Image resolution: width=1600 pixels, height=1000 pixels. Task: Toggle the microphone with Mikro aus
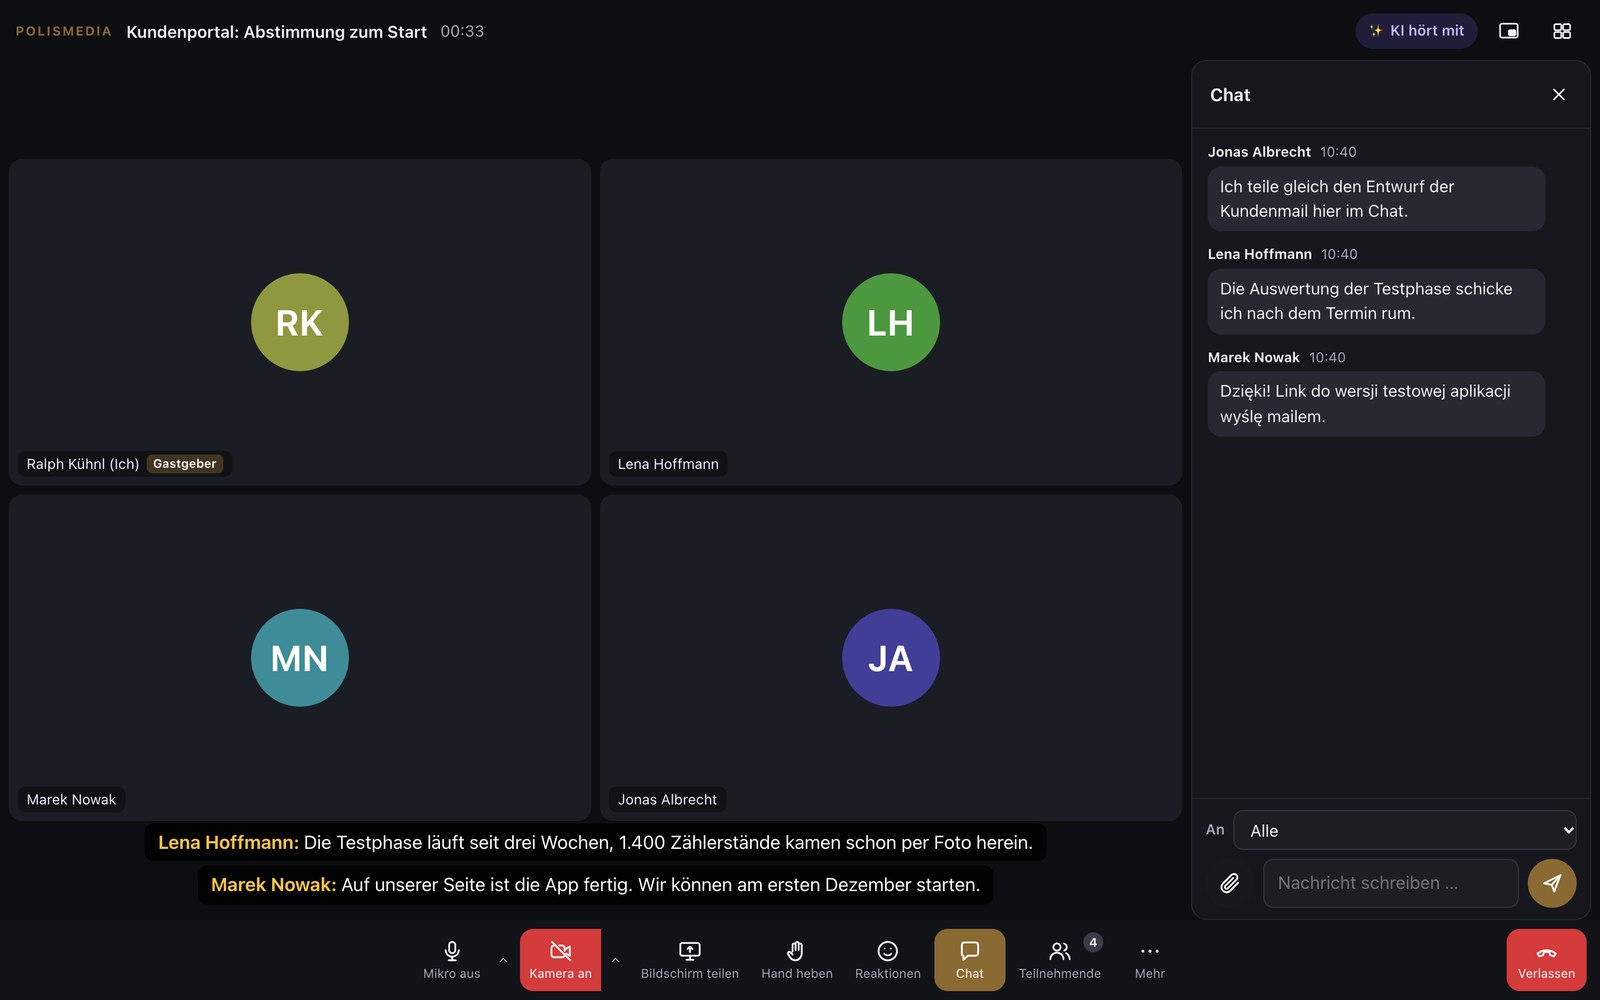pos(451,960)
